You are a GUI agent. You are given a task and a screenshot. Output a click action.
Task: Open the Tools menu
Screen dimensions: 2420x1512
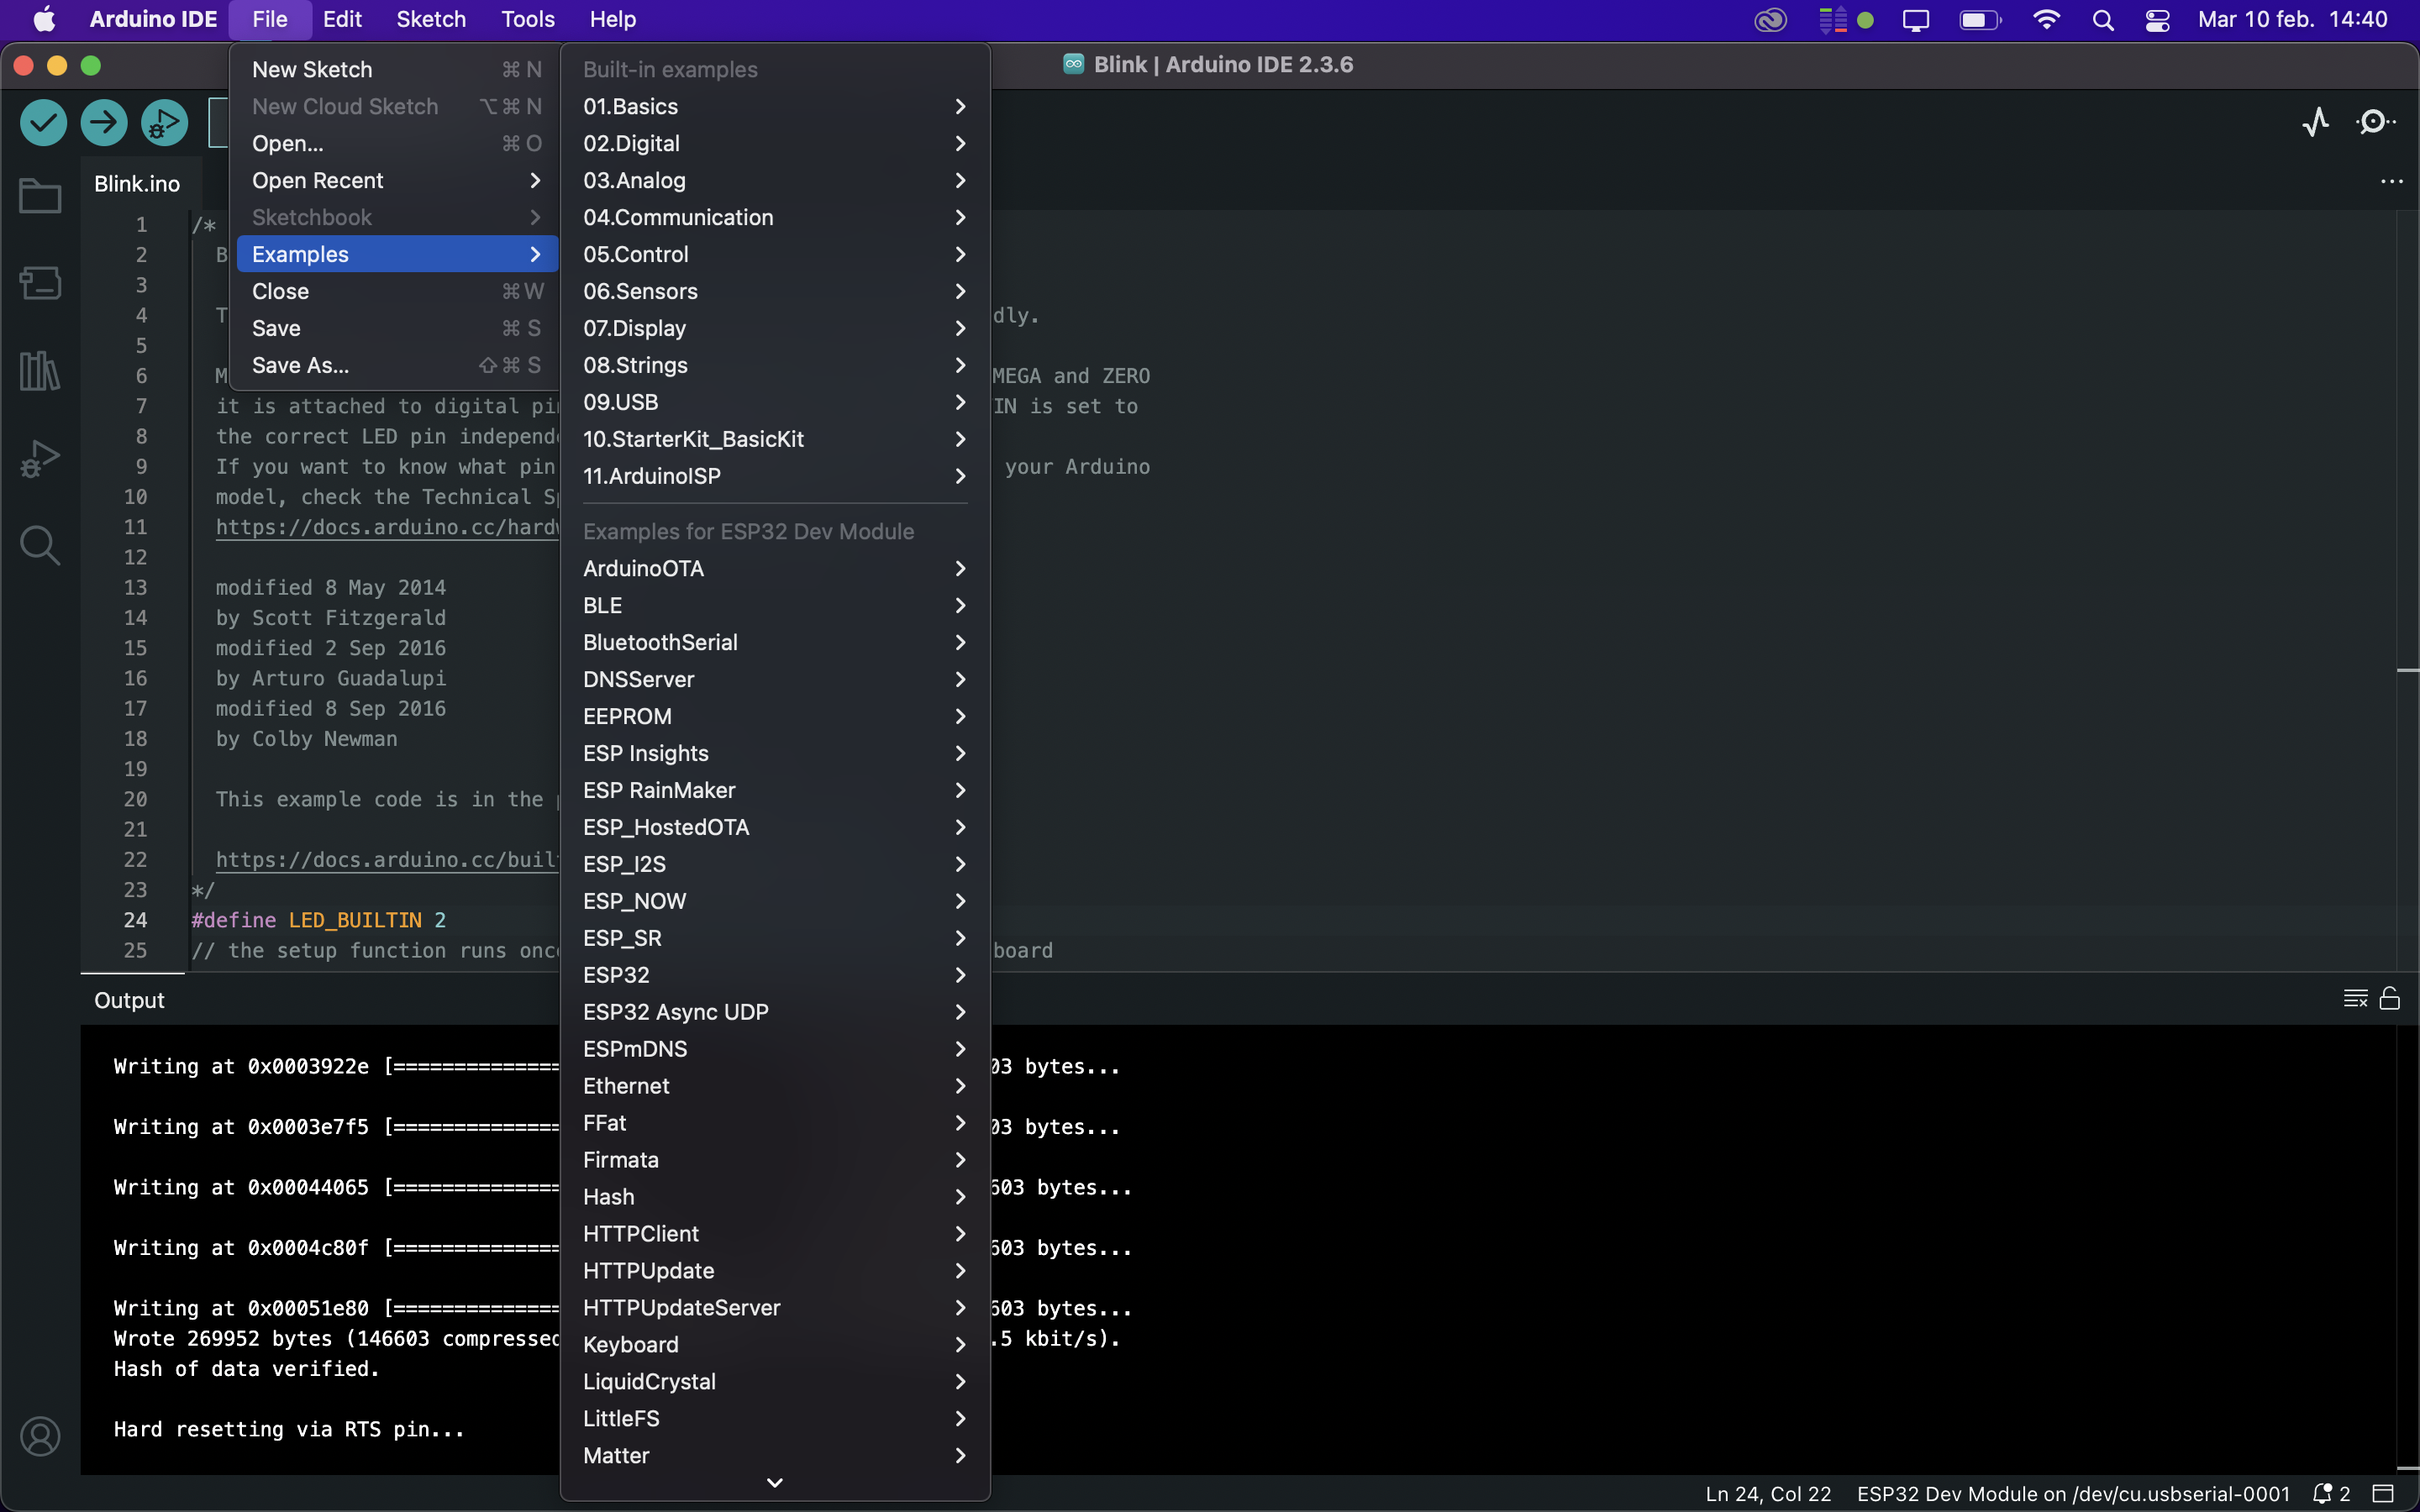tap(527, 19)
